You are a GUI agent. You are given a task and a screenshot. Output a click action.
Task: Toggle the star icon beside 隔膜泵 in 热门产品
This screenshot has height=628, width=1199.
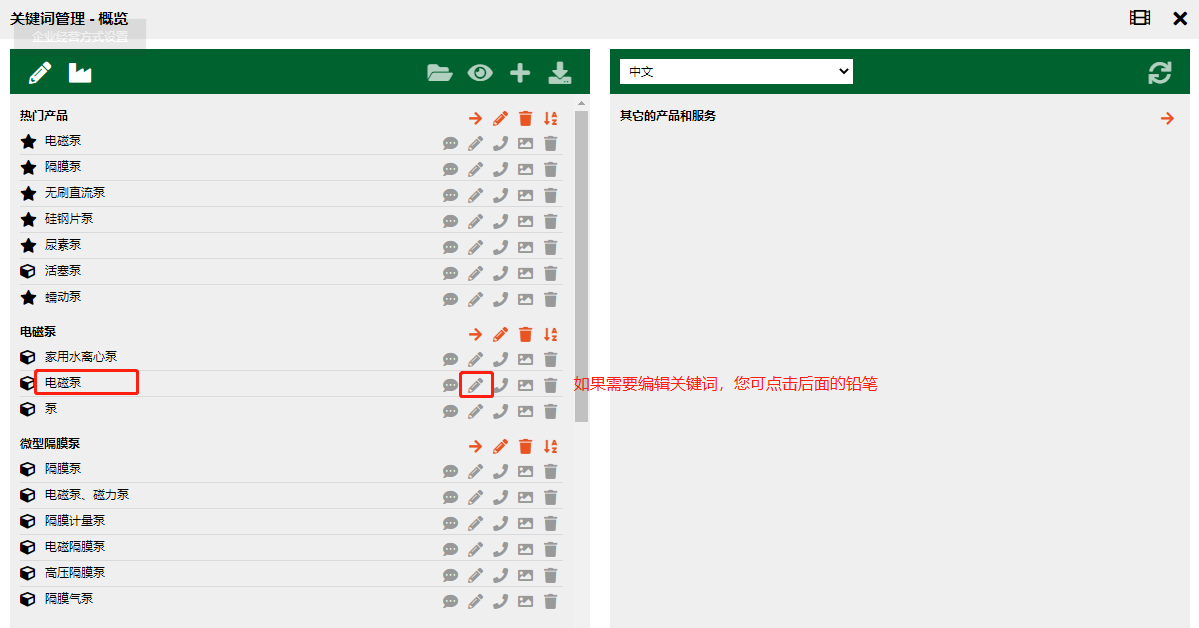click(x=28, y=168)
